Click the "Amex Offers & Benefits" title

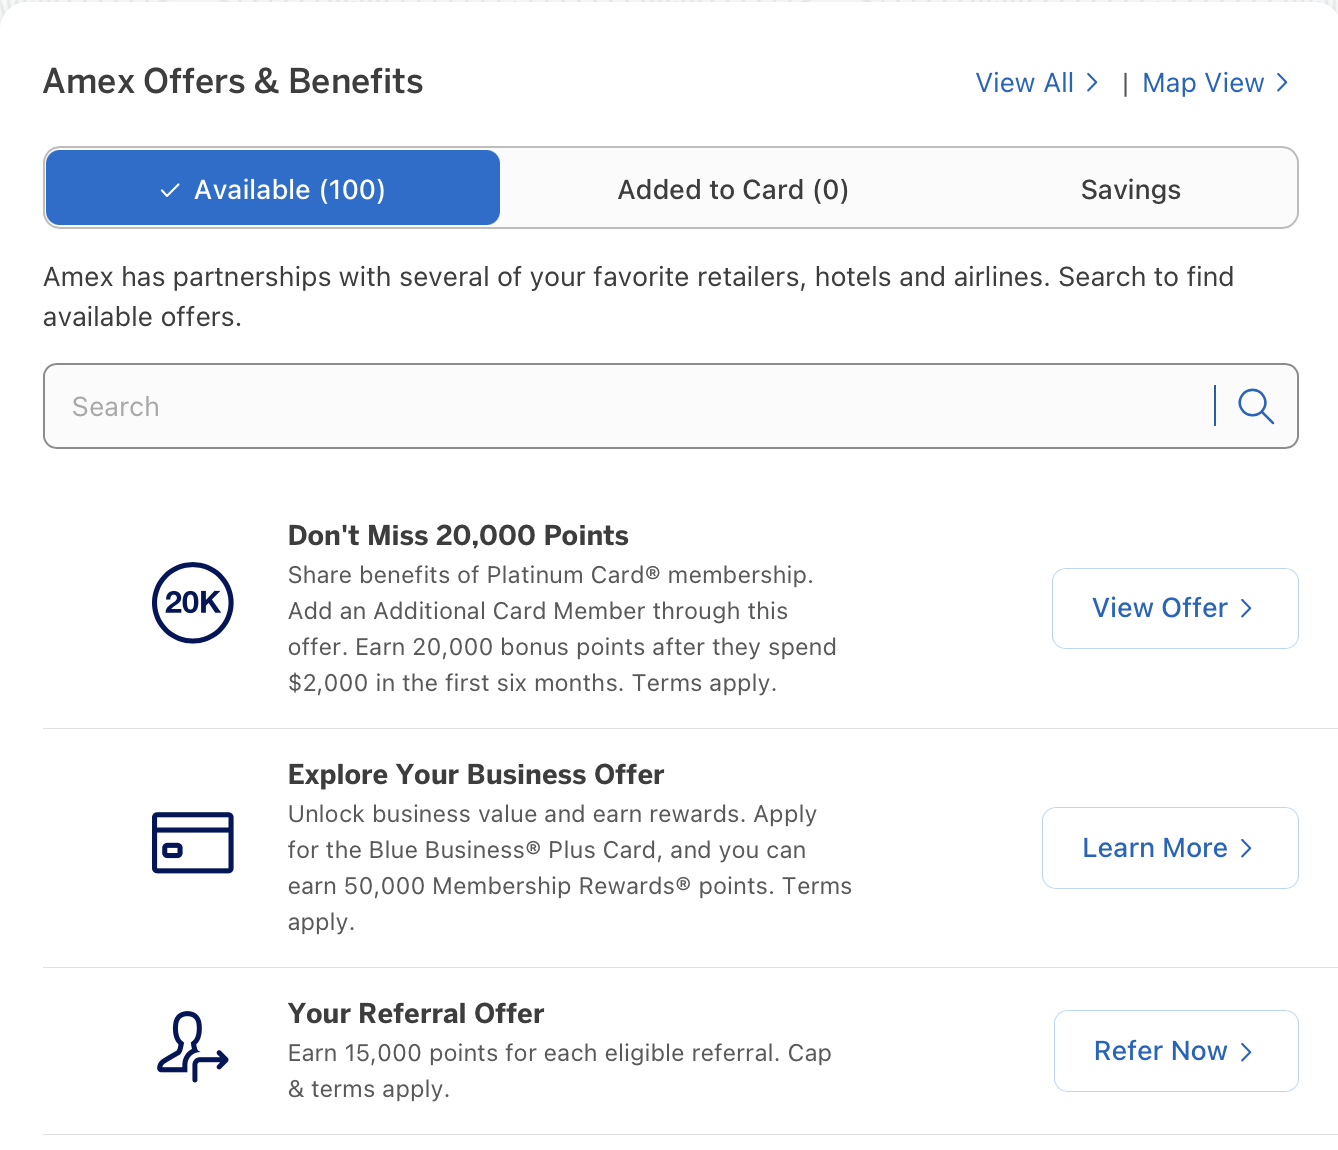(x=233, y=81)
